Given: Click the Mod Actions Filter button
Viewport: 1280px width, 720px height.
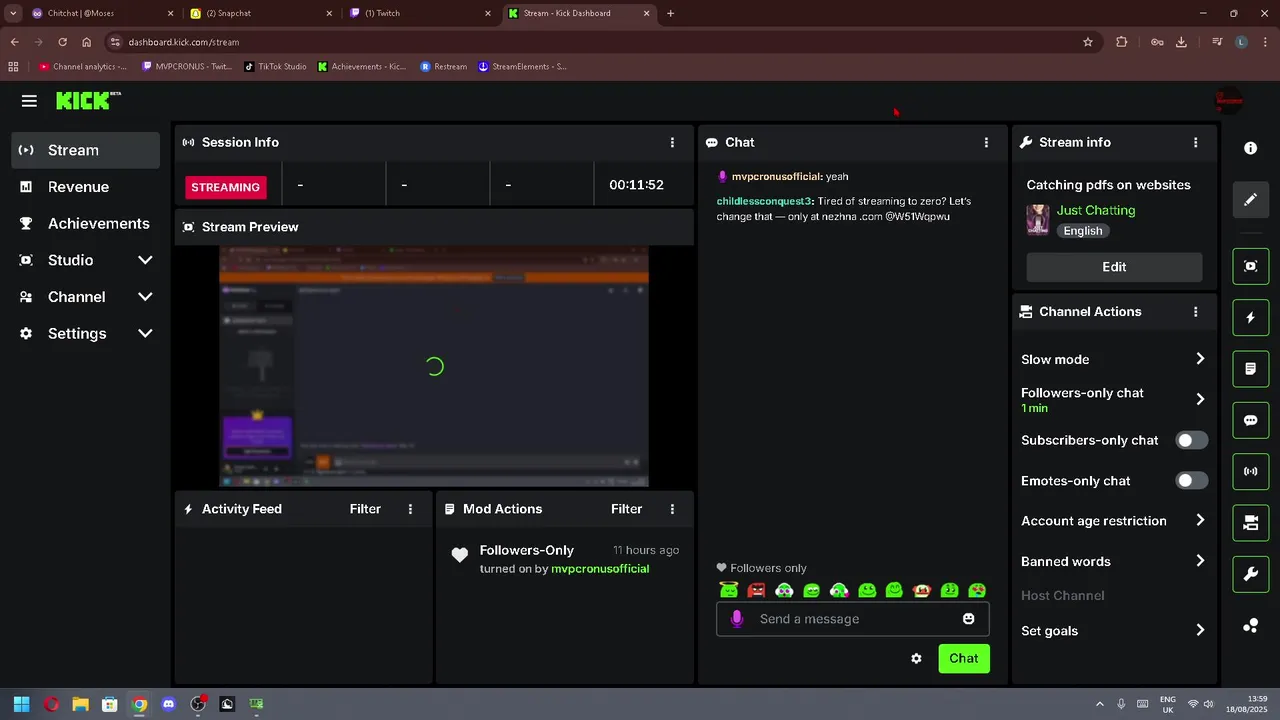Looking at the screenshot, I should click(627, 509).
